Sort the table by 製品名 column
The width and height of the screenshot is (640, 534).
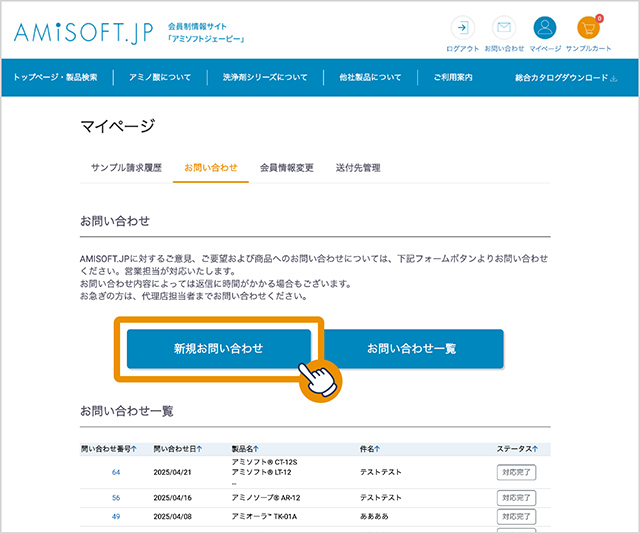(247, 449)
